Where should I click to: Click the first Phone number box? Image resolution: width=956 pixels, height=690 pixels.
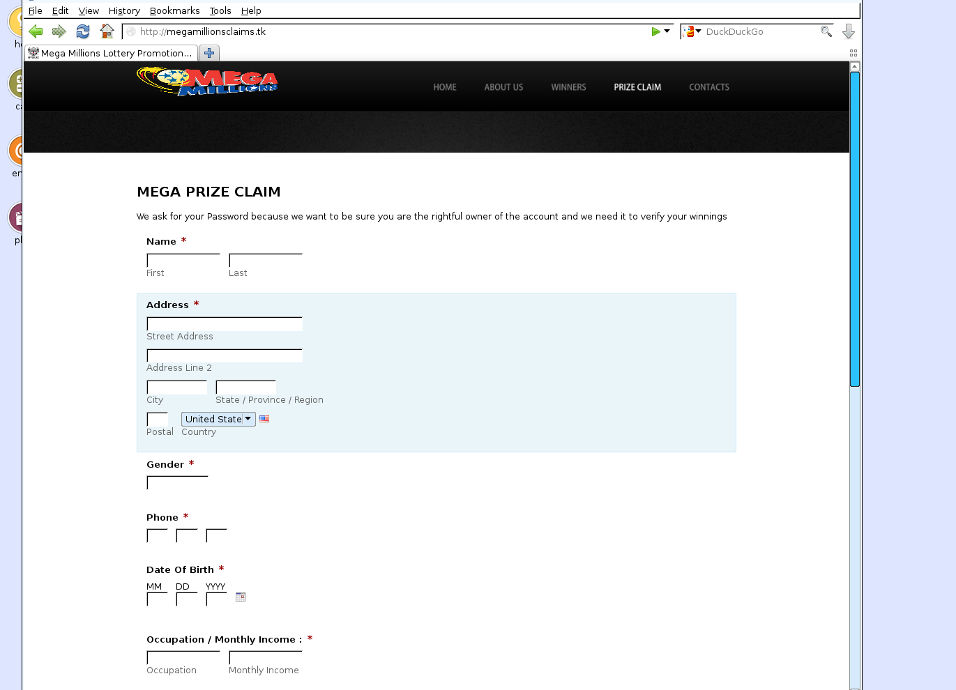(157, 536)
